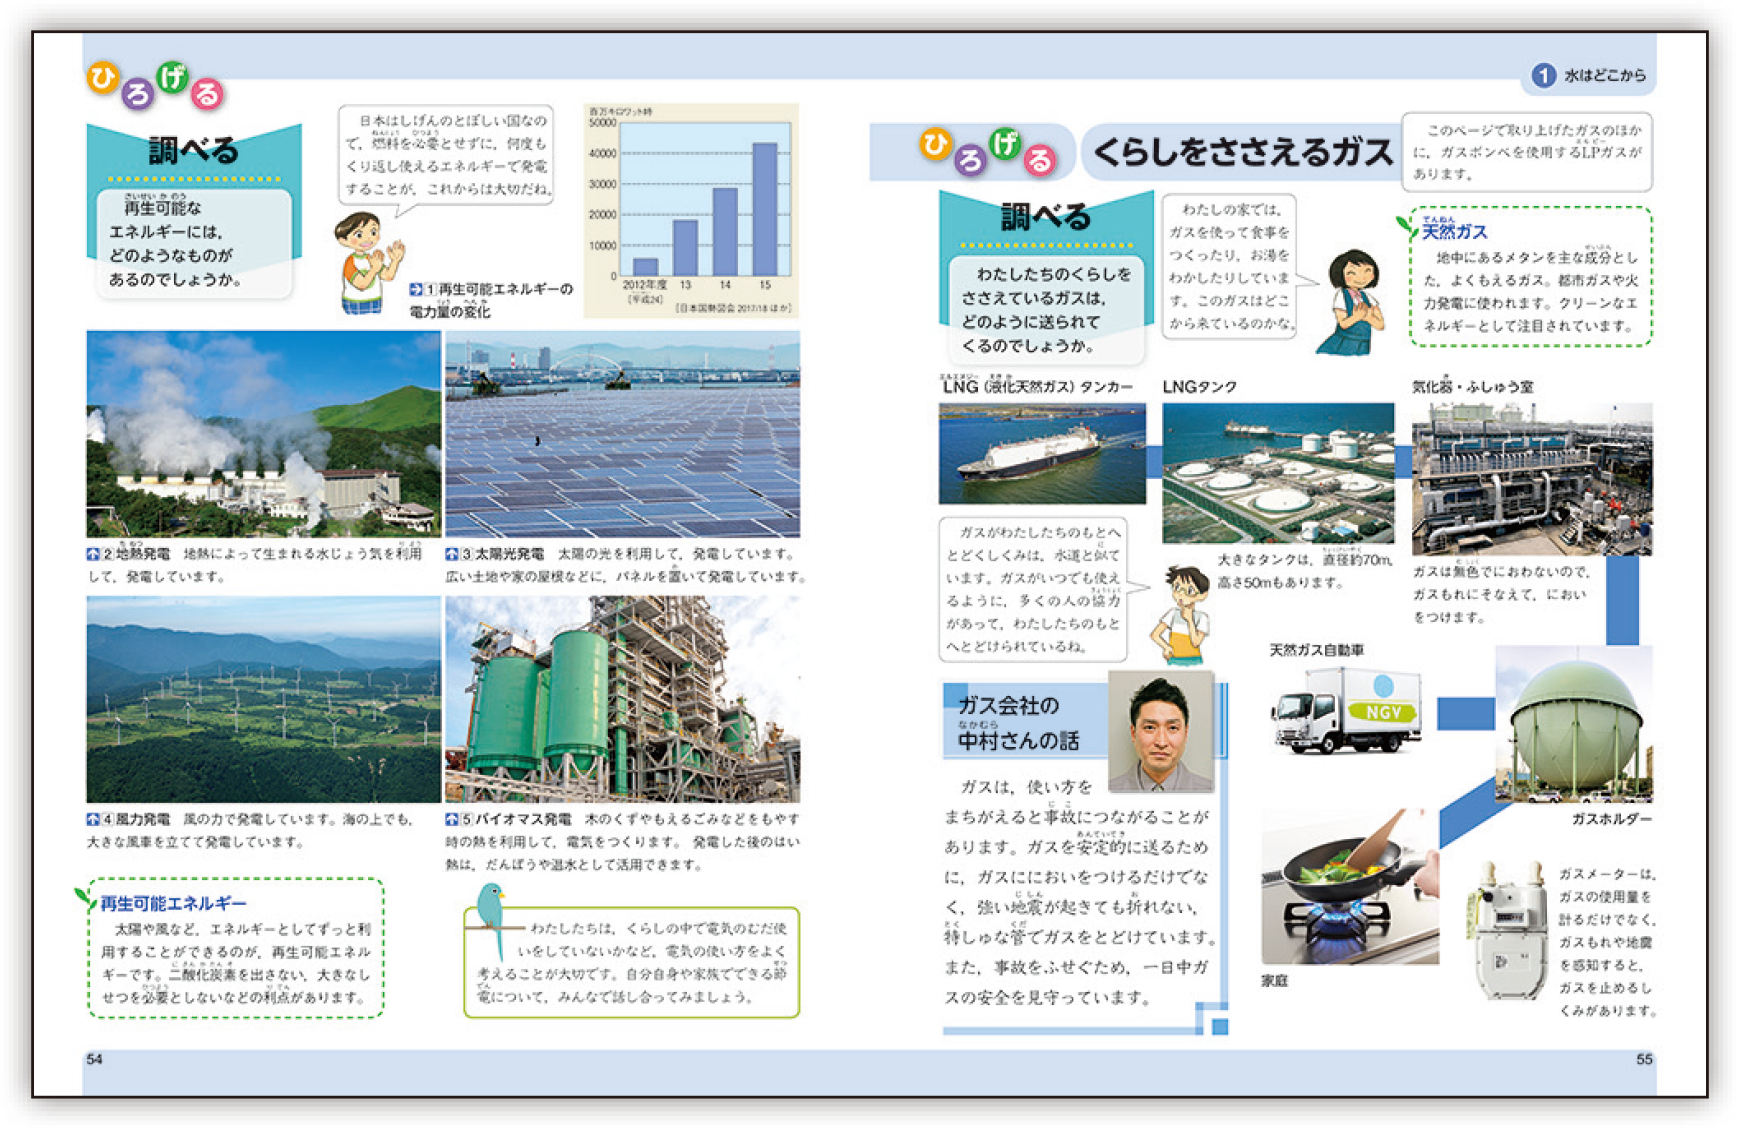Viewport: 1737px width, 1130px height.
Task: Click the boy character with glasses
Action: [x=1183, y=614]
